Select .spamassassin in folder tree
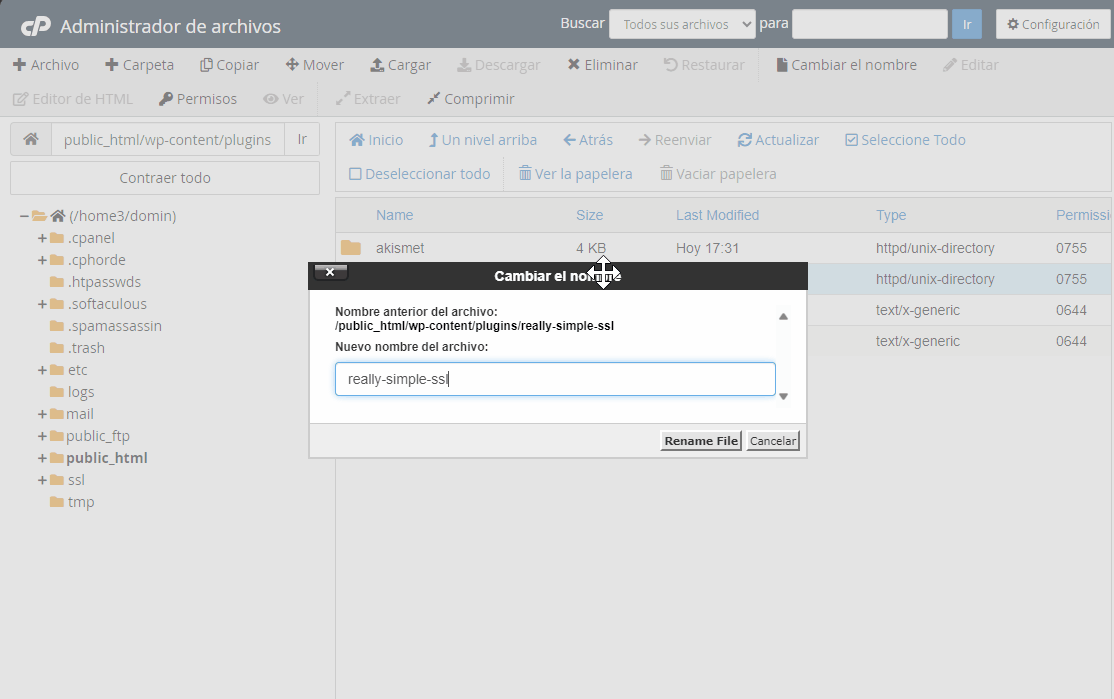 point(114,326)
